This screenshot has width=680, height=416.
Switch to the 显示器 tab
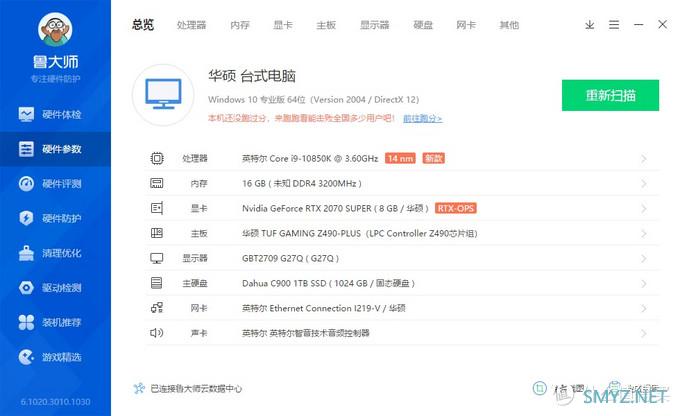point(375,25)
